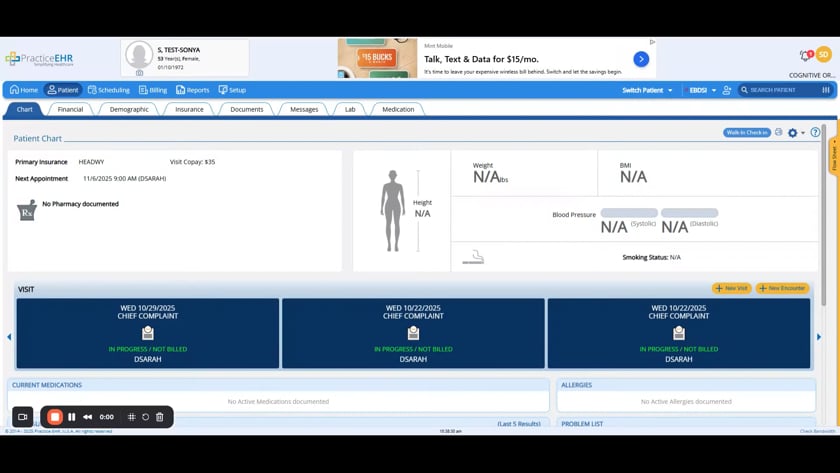Click clipboard icon on 10/29/2025 visit
This screenshot has width=840, height=473.
pyautogui.click(x=148, y=333)
